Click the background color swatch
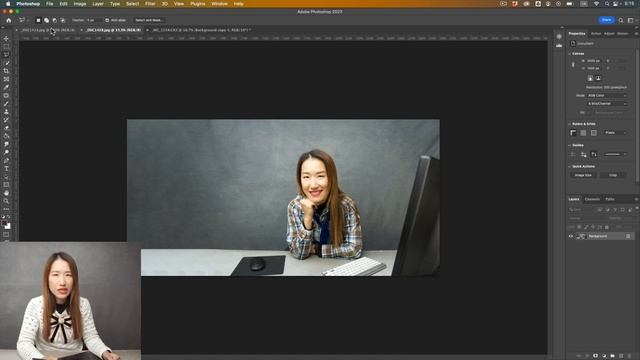This screenshot has width=640, height=360. pos(8,227)
